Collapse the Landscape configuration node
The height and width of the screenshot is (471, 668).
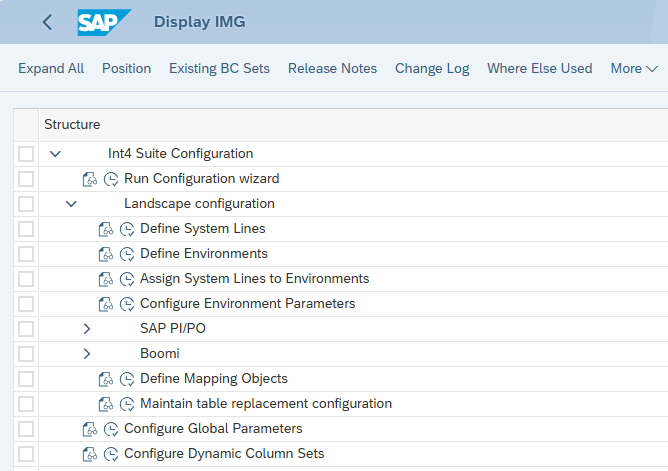pos(71,204)
